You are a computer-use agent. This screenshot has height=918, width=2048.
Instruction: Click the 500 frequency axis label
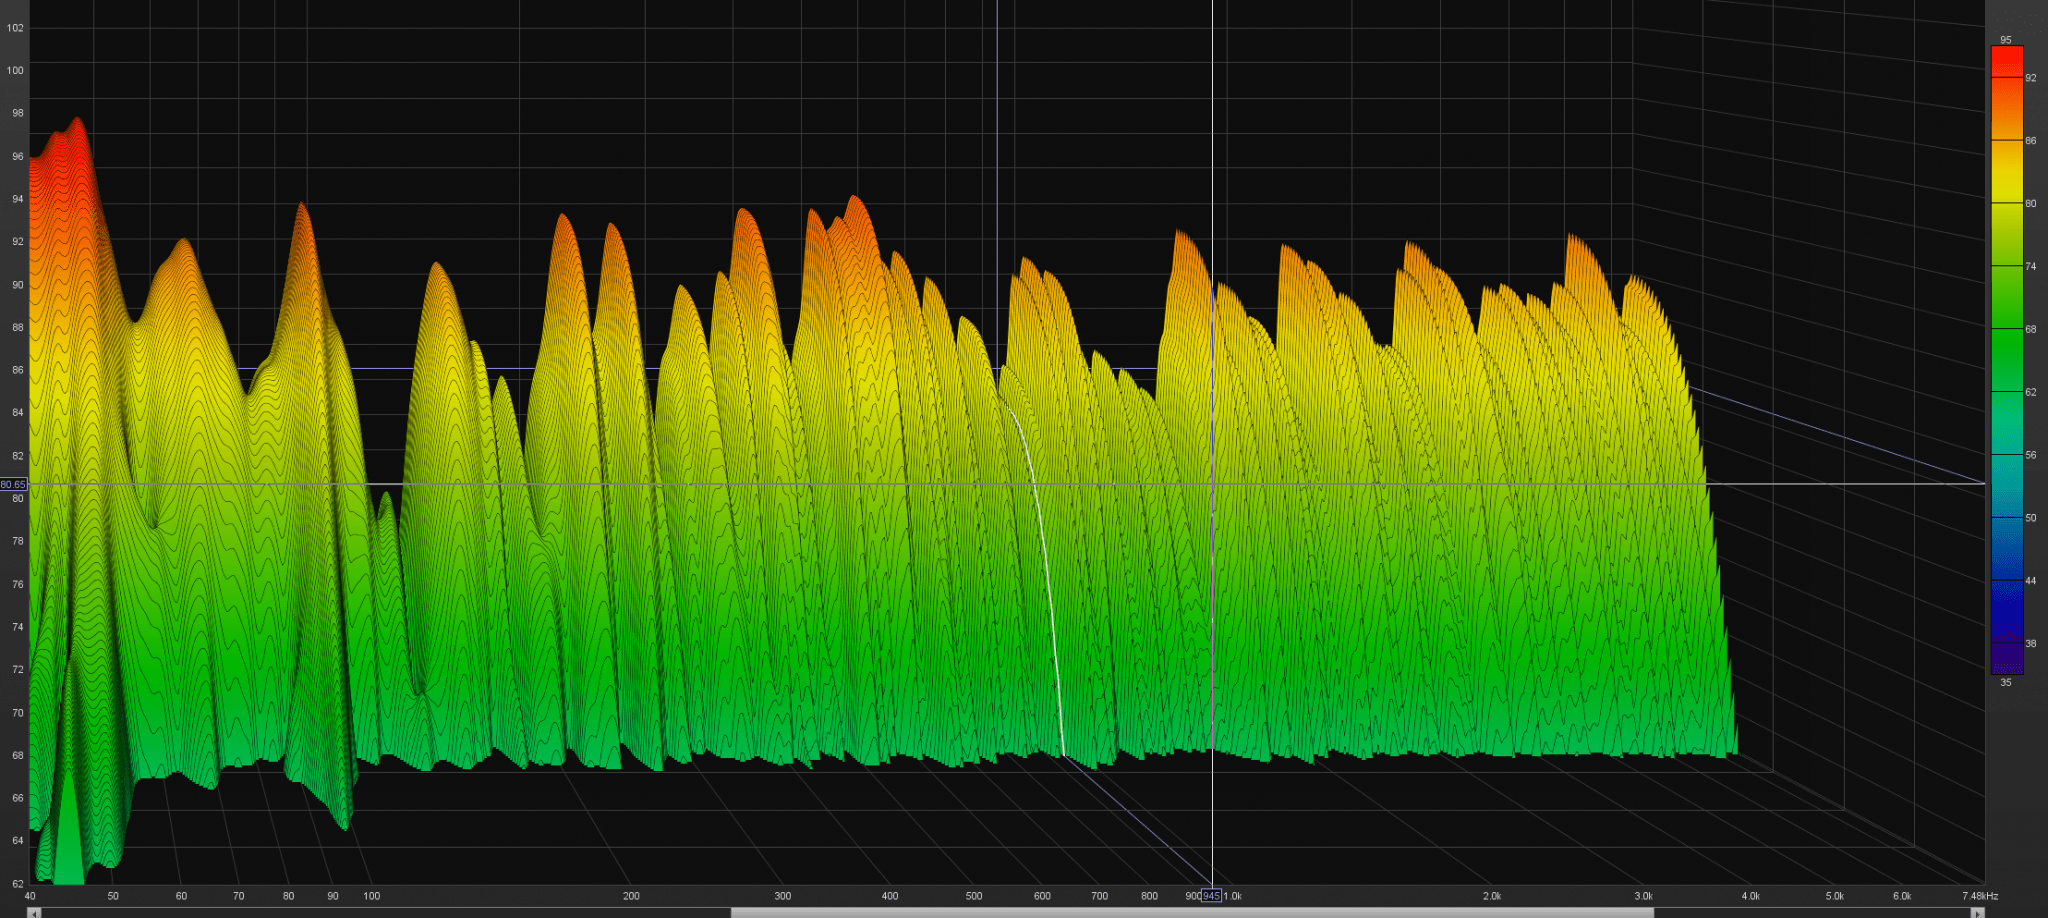click(x=974, y=896)
